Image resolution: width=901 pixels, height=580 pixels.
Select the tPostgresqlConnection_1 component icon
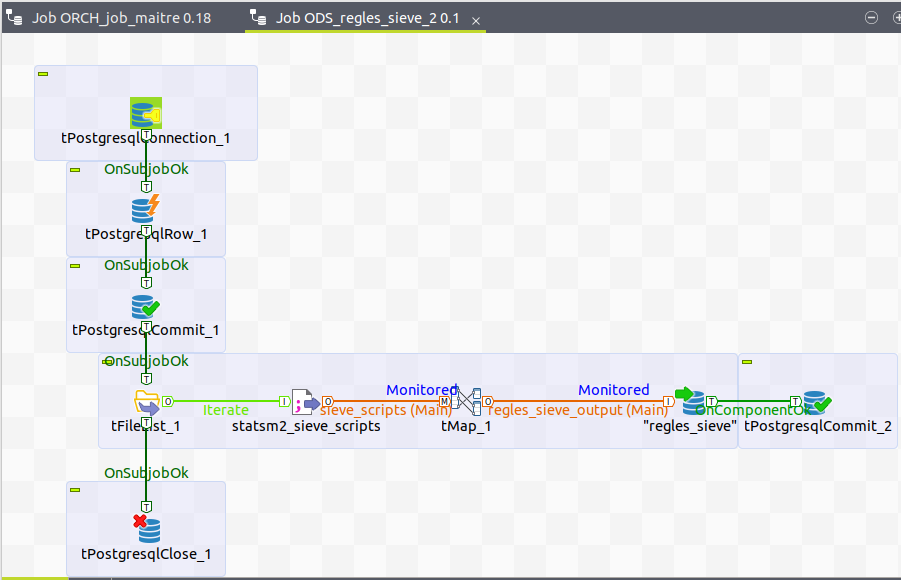[146, 113]
